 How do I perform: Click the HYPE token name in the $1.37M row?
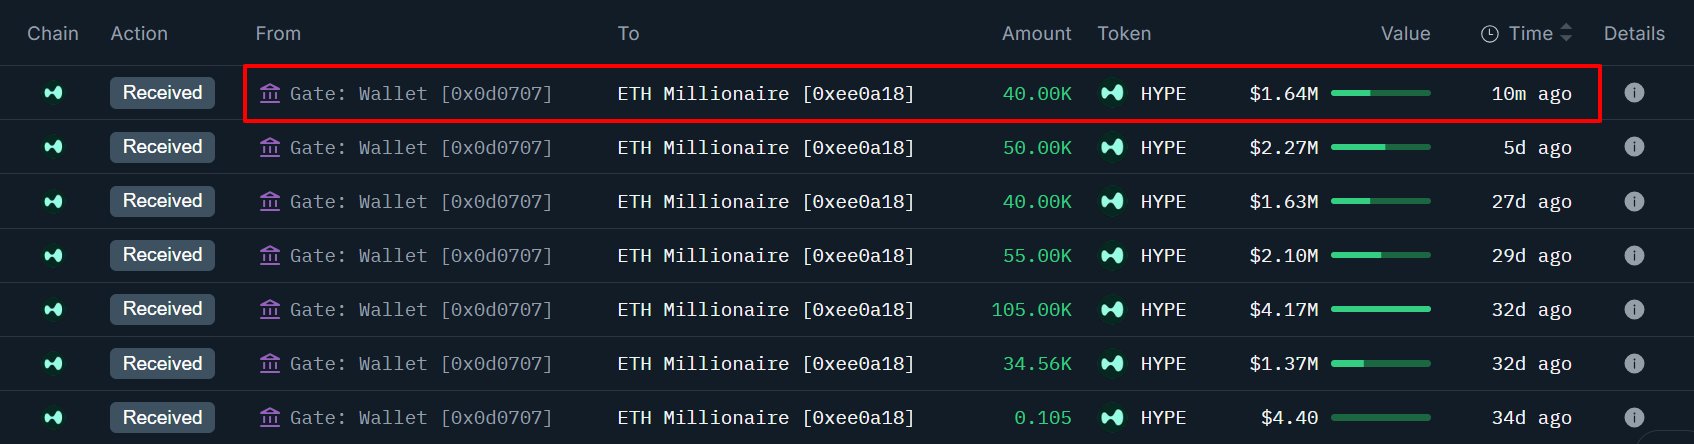coord(1163,363)
